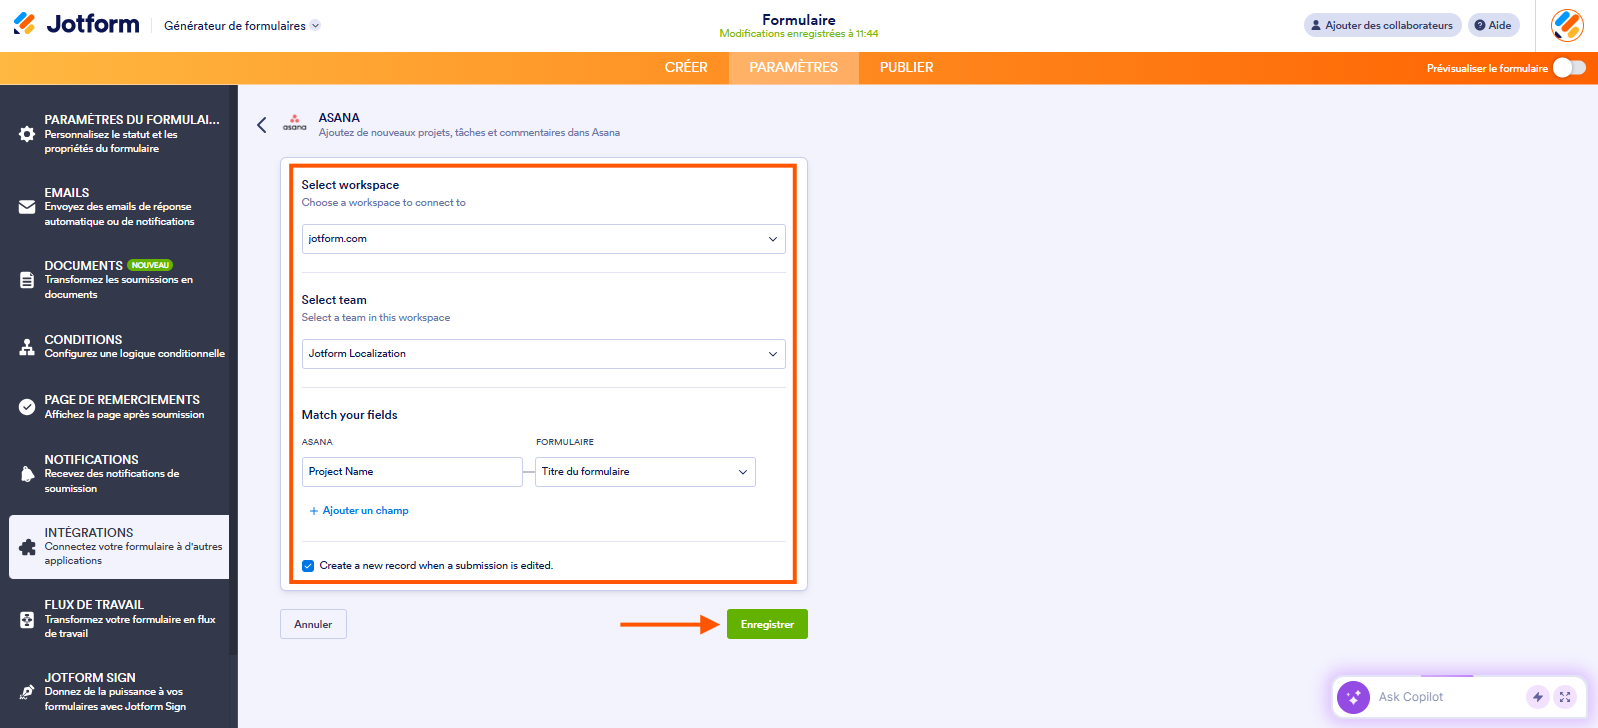Open the Intégrations section
Screen dimensions: 1598x728
pyautogui.click(x=119, y=547)
